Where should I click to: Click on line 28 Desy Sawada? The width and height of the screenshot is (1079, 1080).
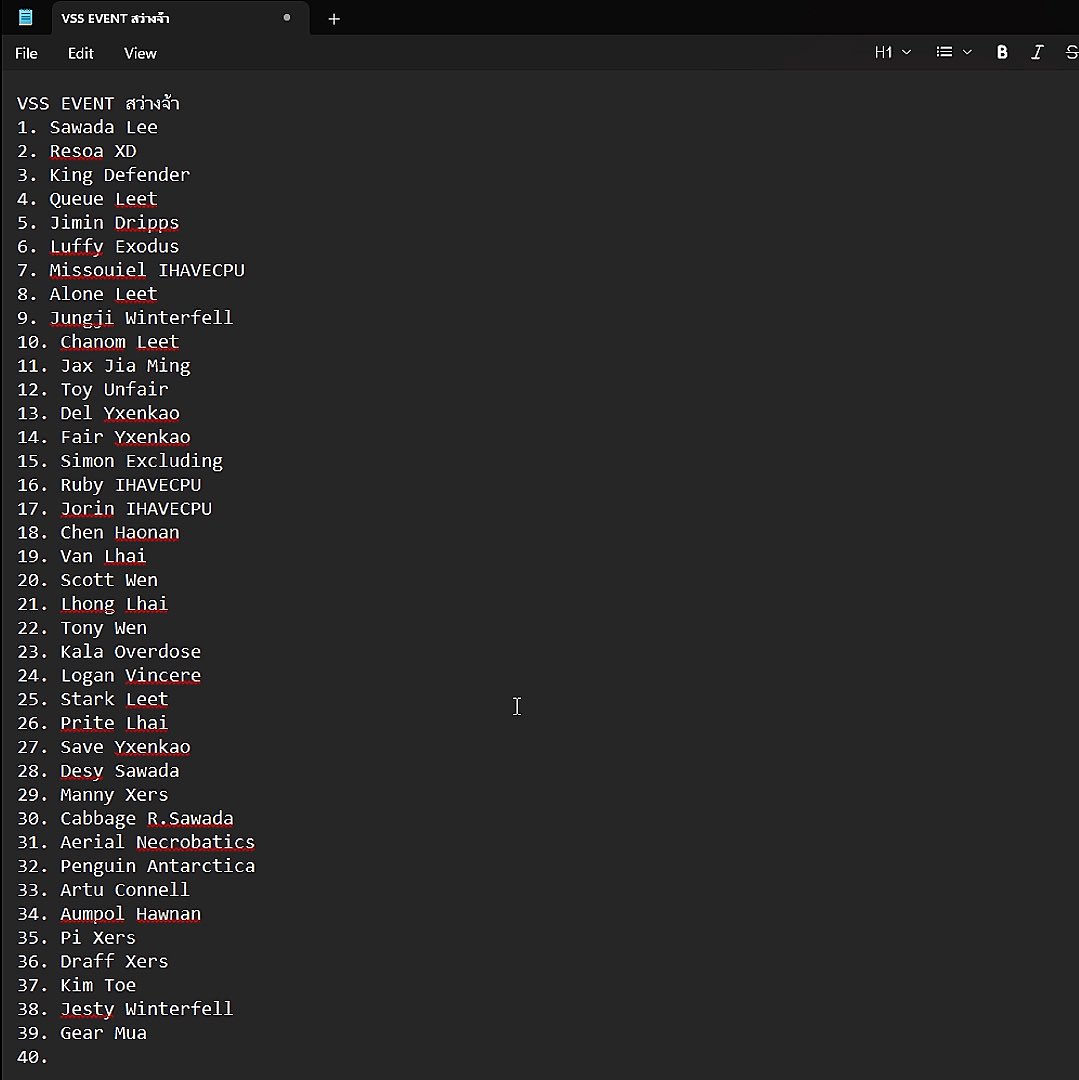point(98,771)
